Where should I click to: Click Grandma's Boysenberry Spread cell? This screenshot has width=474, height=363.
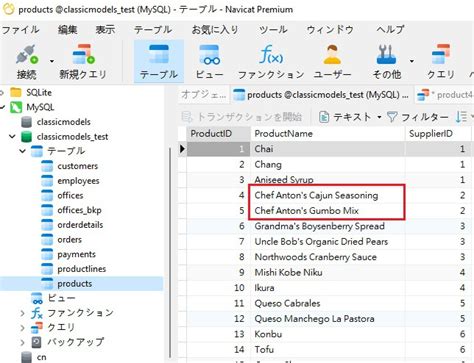328,226
